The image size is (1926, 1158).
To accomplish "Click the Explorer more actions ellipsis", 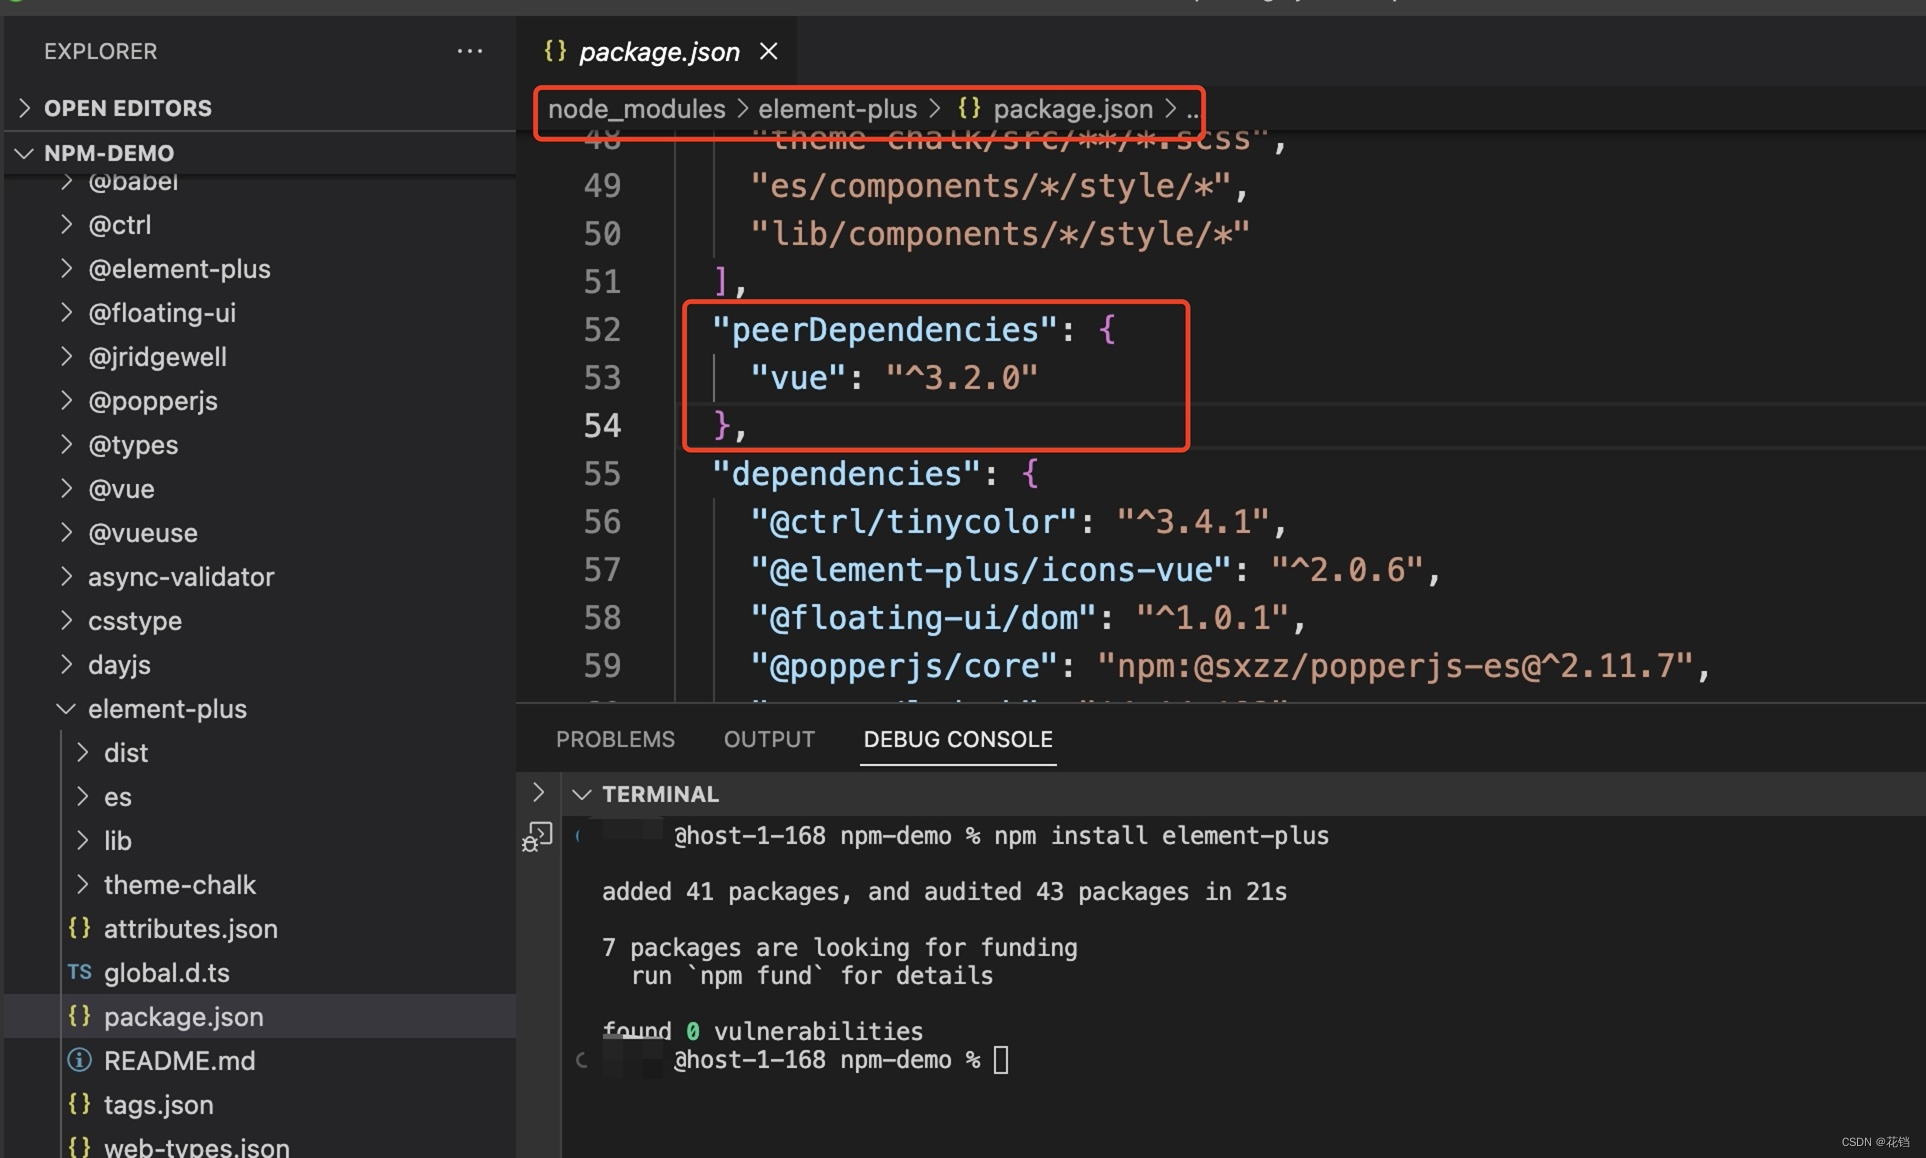I will (469, 51).
